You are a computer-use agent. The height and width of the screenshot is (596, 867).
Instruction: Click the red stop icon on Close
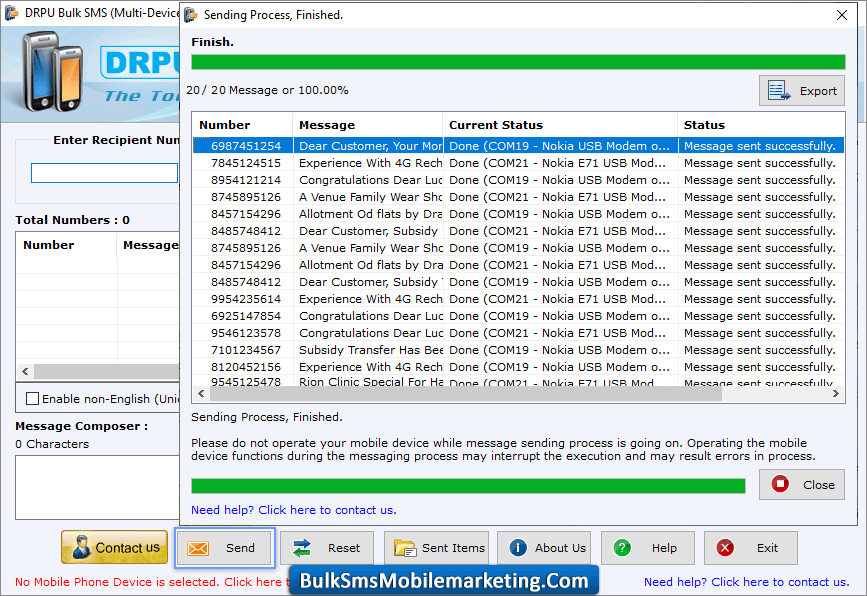click(780, 484)
